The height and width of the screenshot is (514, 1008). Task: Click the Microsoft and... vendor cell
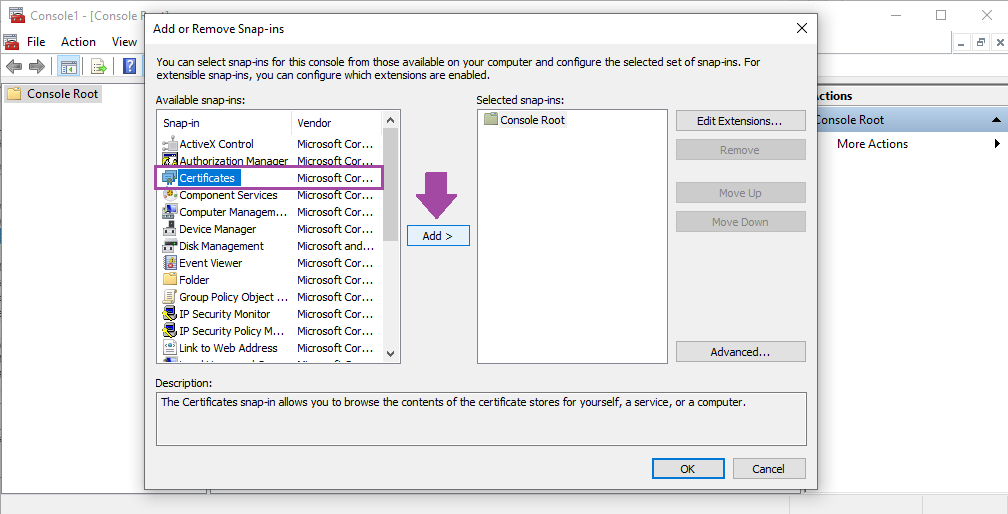(336, 246)
